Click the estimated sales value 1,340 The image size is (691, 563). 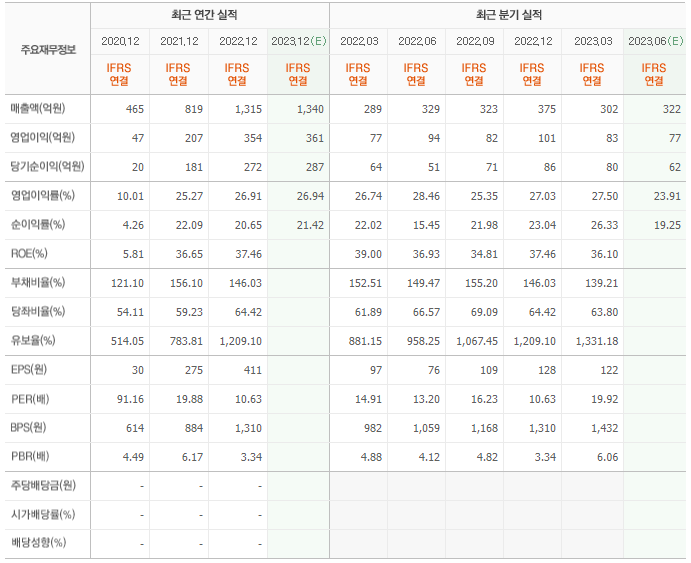tap(310, 109)
